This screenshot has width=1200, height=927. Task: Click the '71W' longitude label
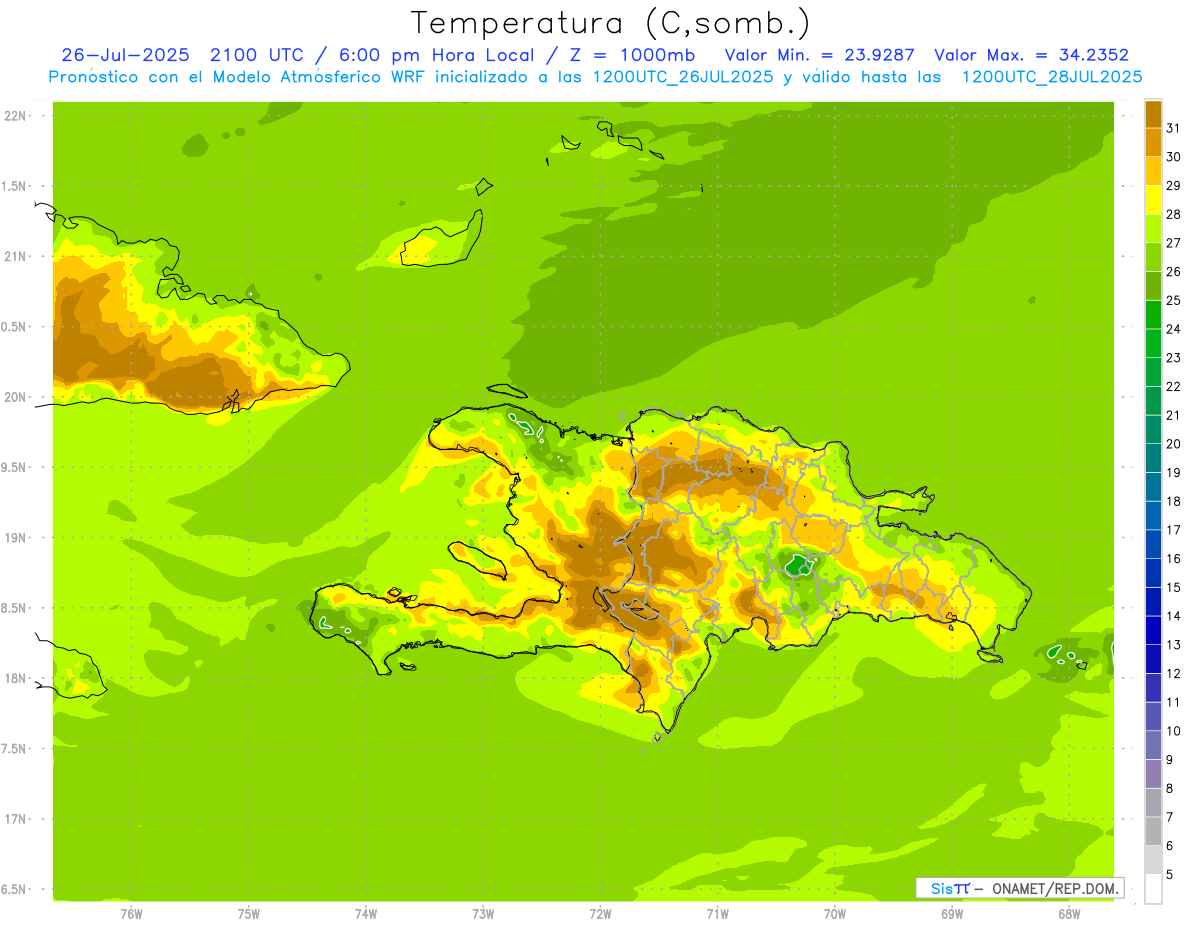click(717, 915)
